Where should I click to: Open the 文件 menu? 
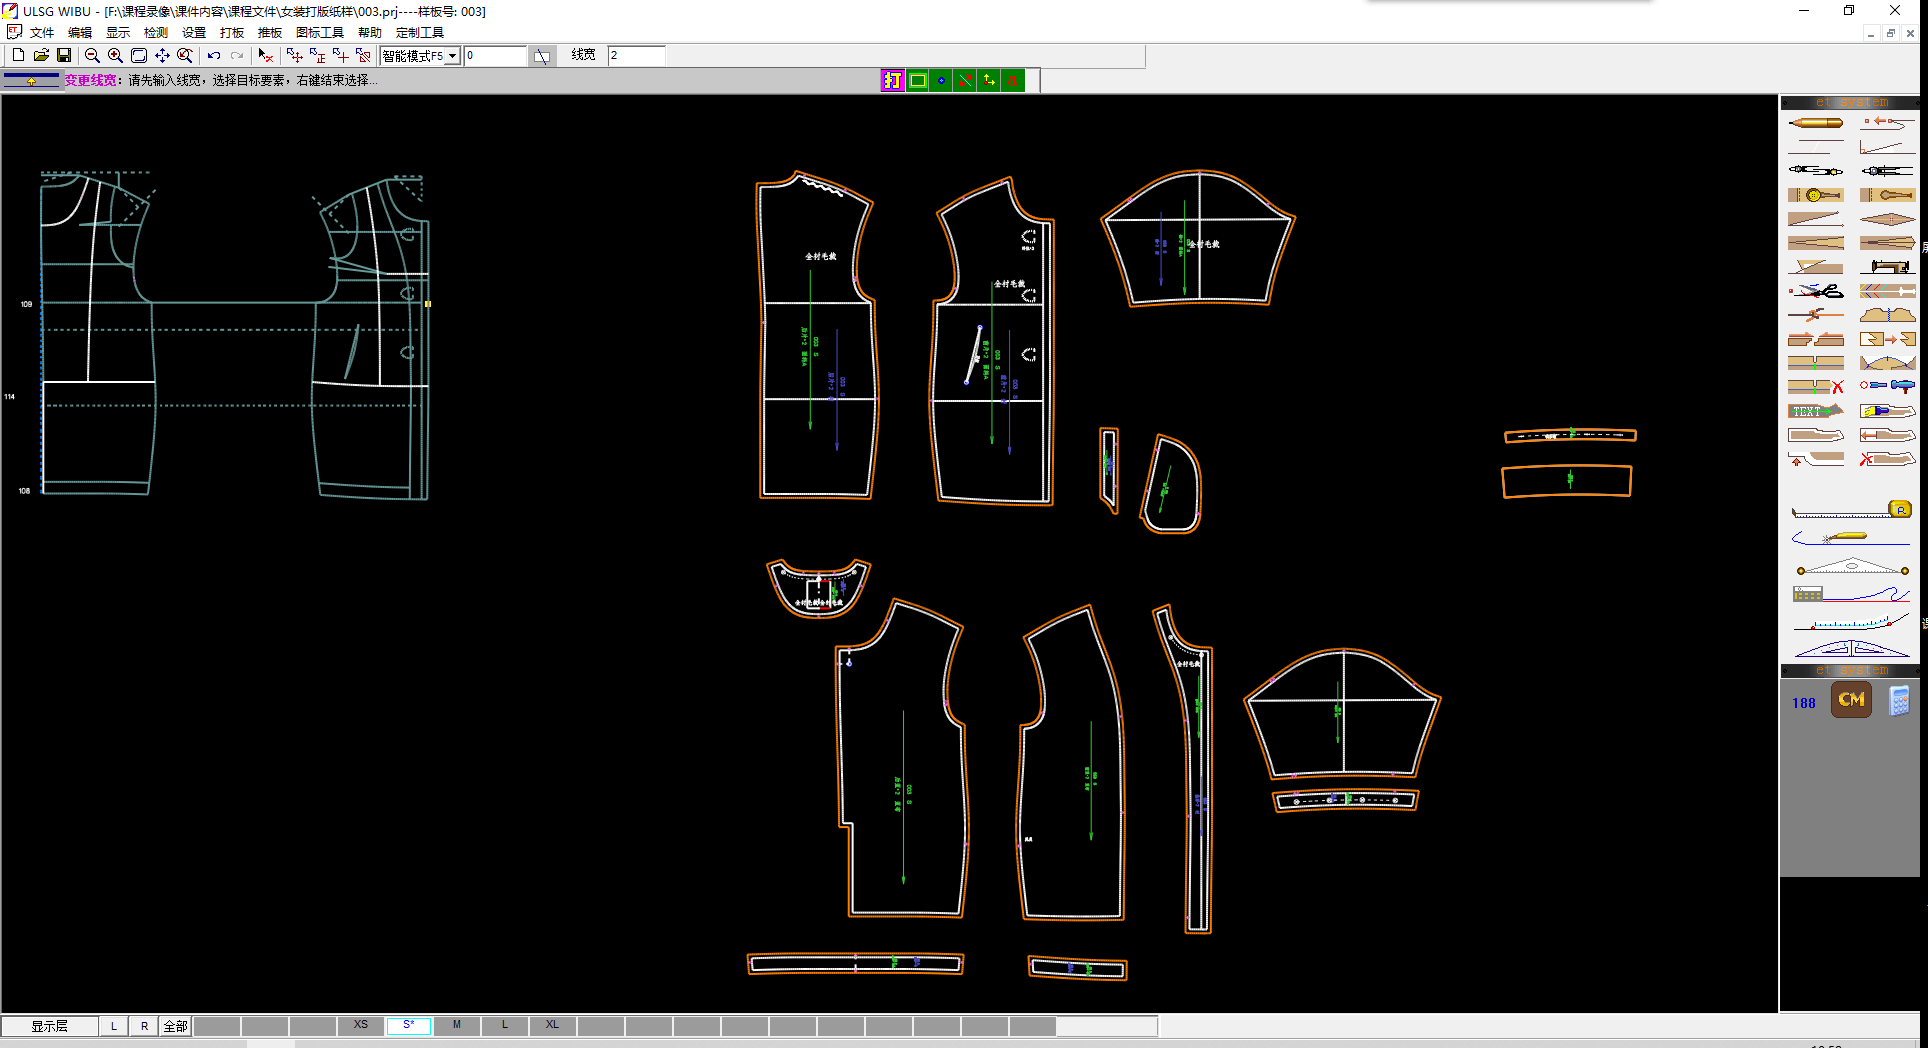tap(42, 32)
